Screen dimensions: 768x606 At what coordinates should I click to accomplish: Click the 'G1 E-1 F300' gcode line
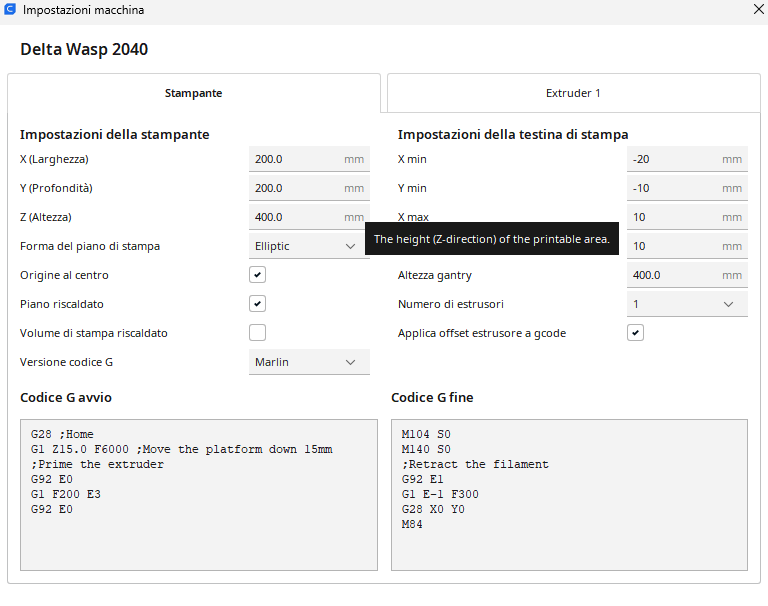440,494
